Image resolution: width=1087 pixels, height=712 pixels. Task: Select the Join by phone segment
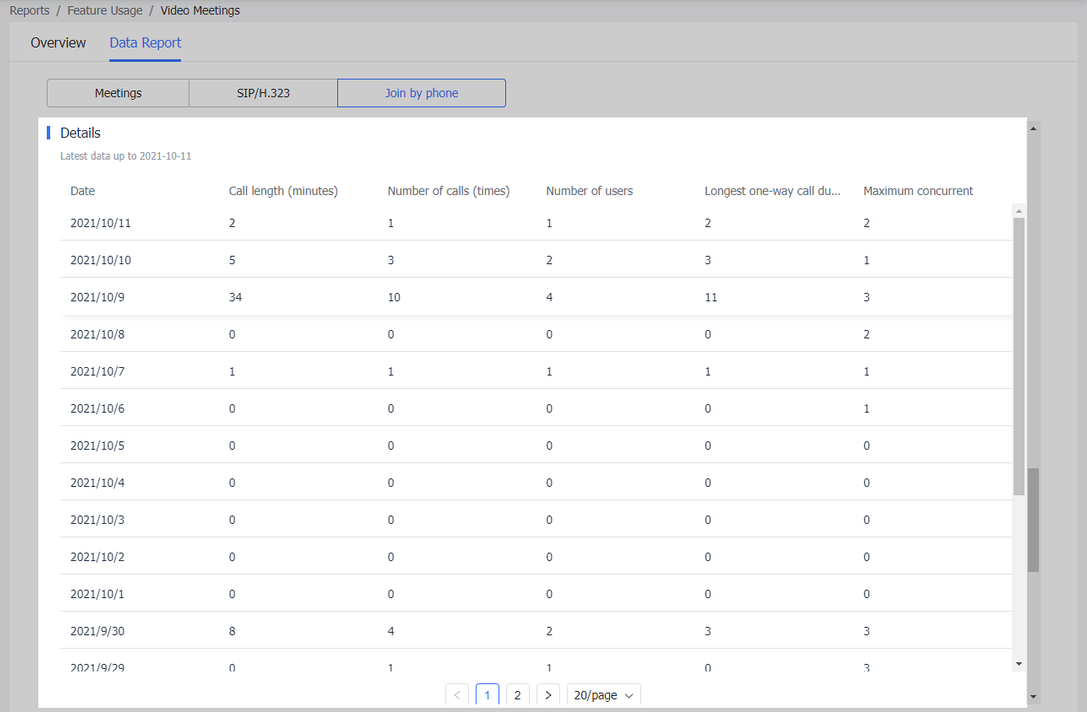pyautogui.click(x=421, y=93)
